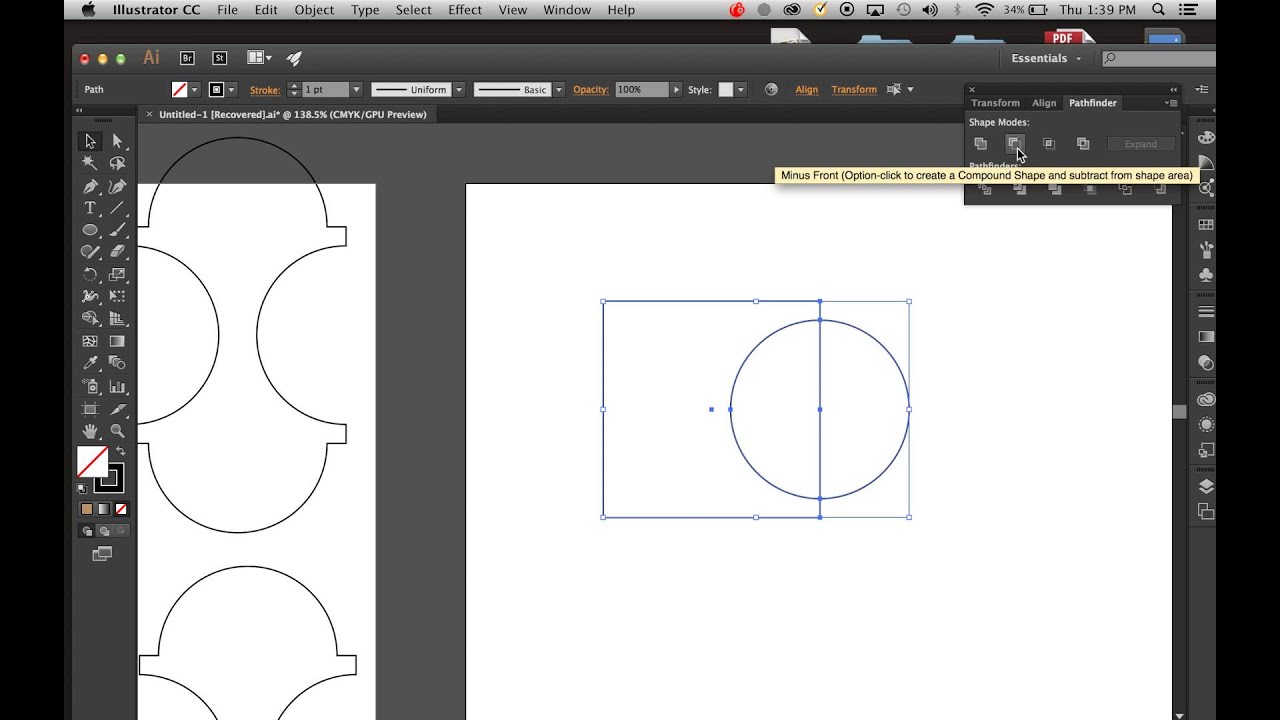Select the Ellipse tool
This screenshot has width=1280, height=720.
tap(90, 230)
